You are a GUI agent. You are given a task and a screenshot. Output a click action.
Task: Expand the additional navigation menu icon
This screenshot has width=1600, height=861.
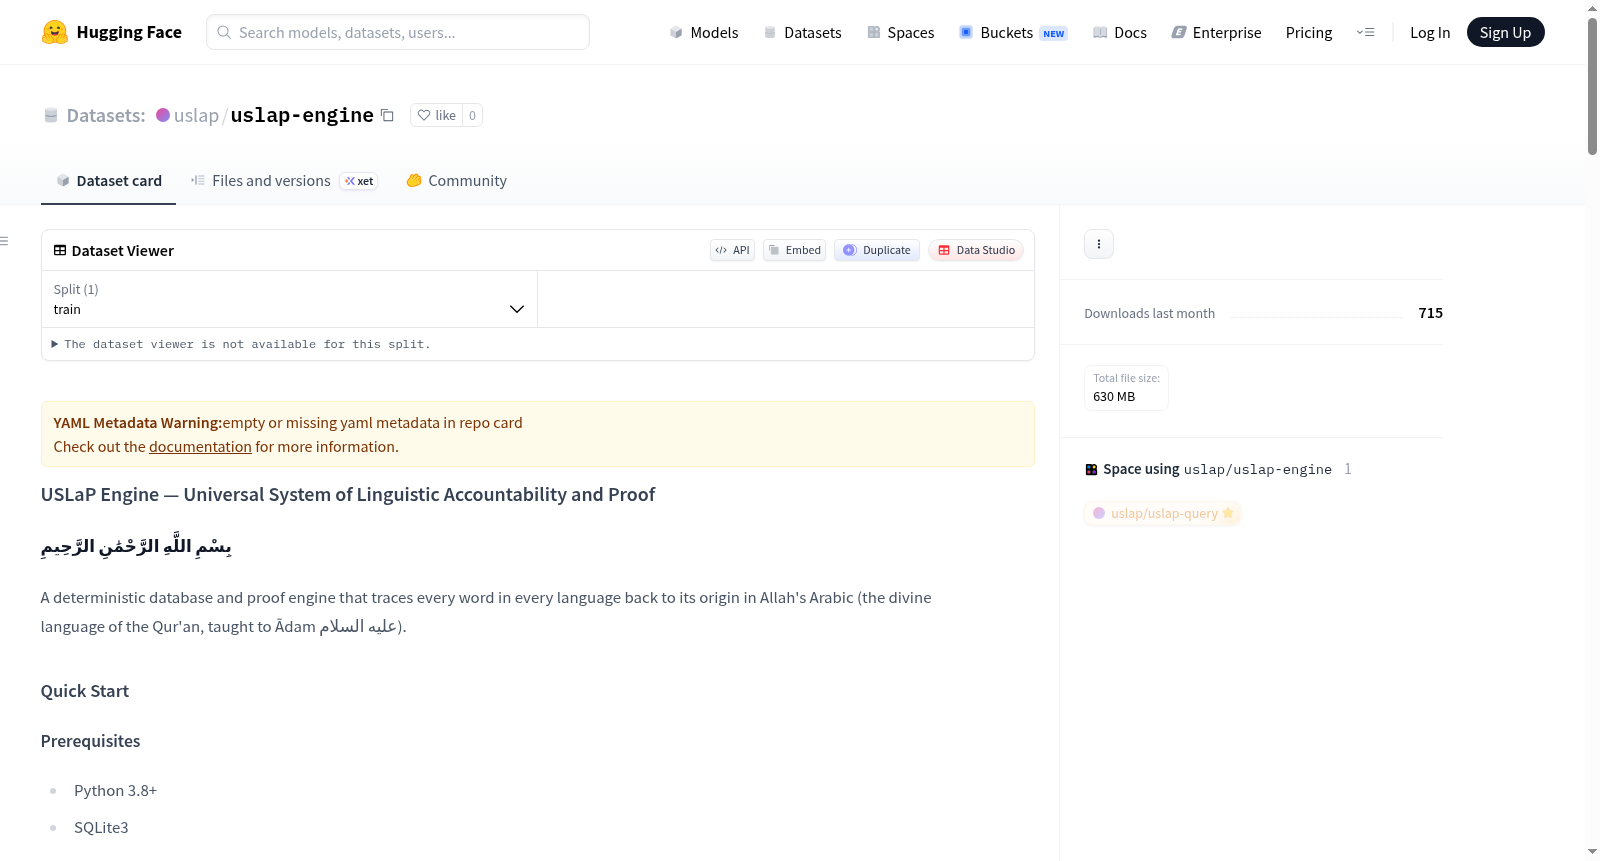(x=1365, y=32)
